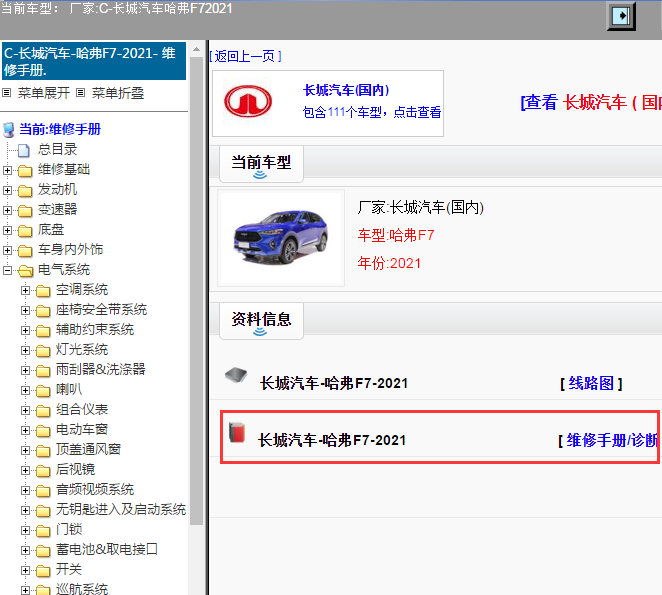The width and height of the screenshot is (662, 595).
Task: Click the folder icon for 雨刮器&洗涤器
Action: [x=43, y=371]
